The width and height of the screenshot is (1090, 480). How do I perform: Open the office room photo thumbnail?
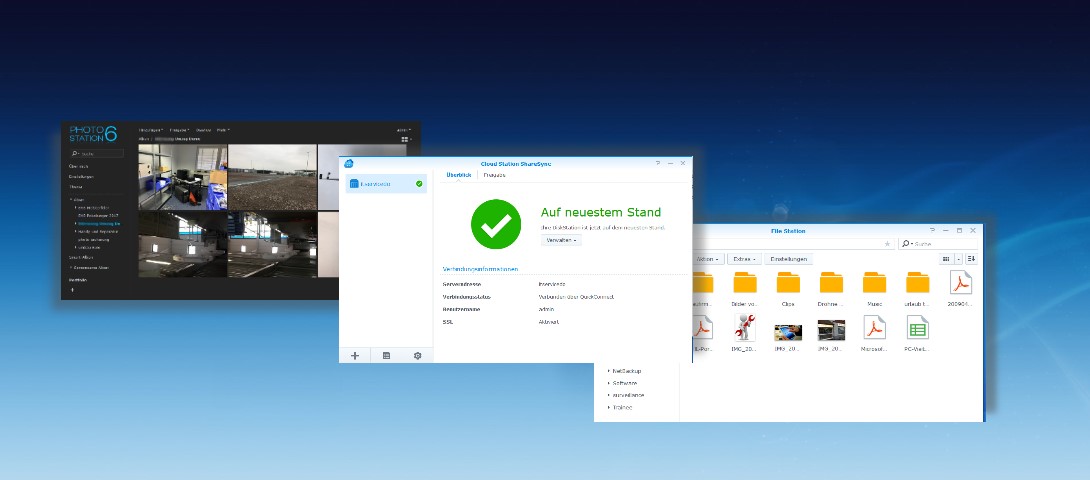[x=182, y=177]
